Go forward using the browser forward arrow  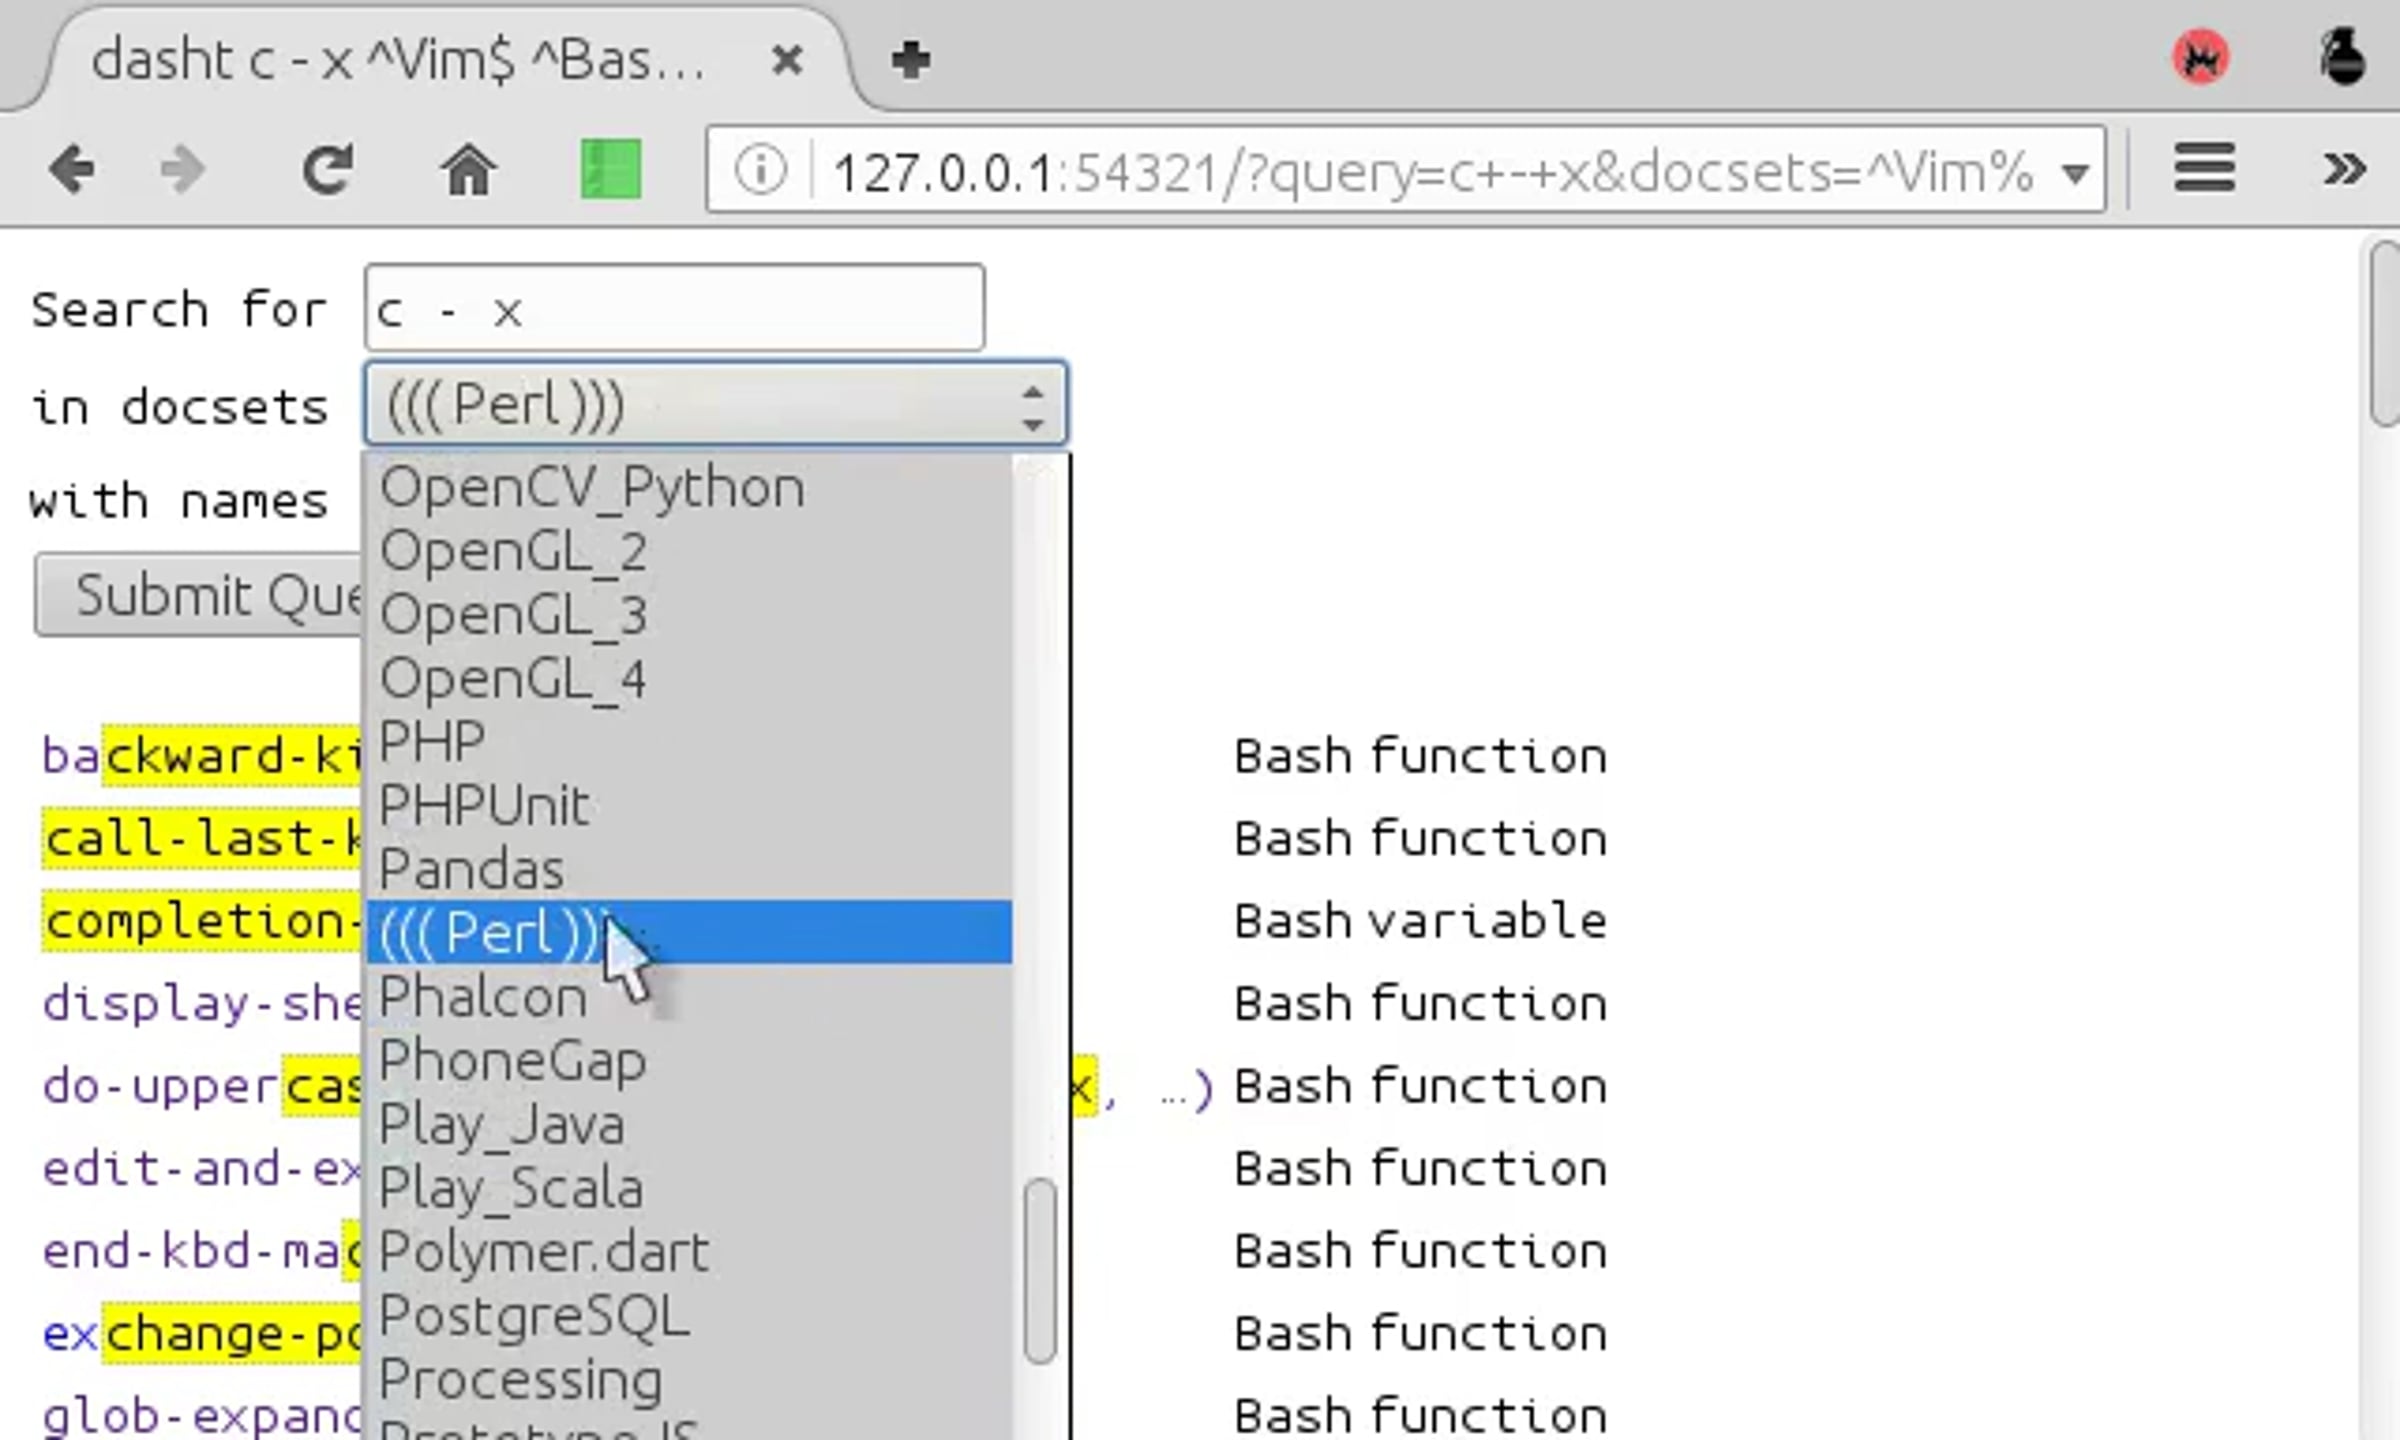182,170
